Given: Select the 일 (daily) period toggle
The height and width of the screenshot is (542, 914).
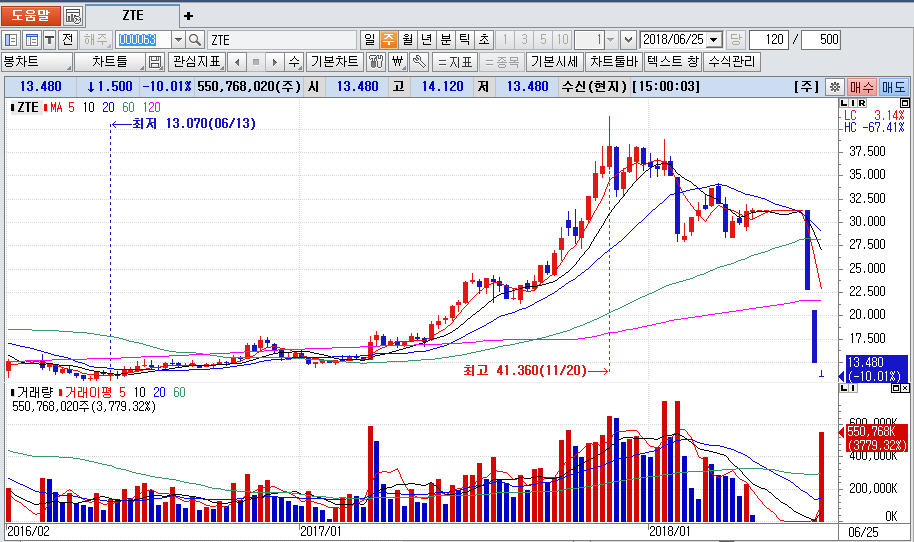Looking at the screenshot, I should pos(369,40).
